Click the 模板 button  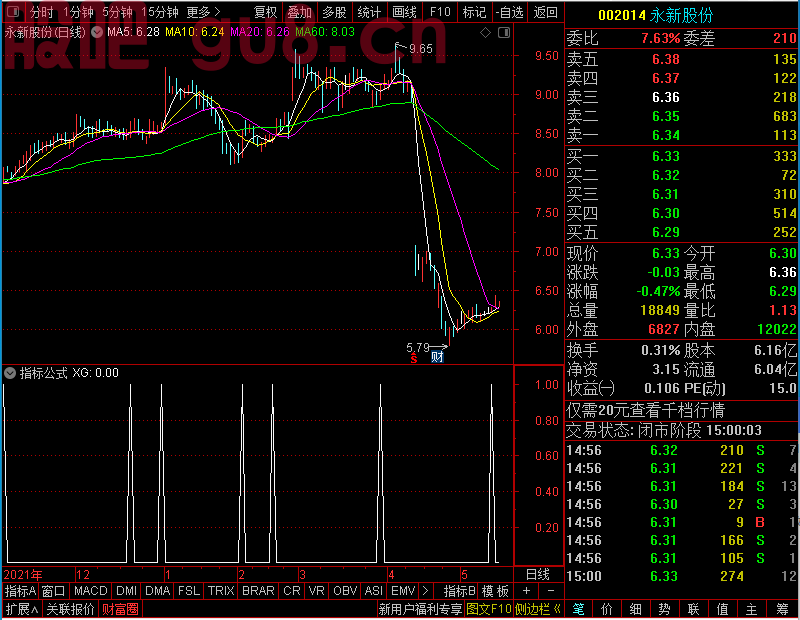tap(495, 591)
